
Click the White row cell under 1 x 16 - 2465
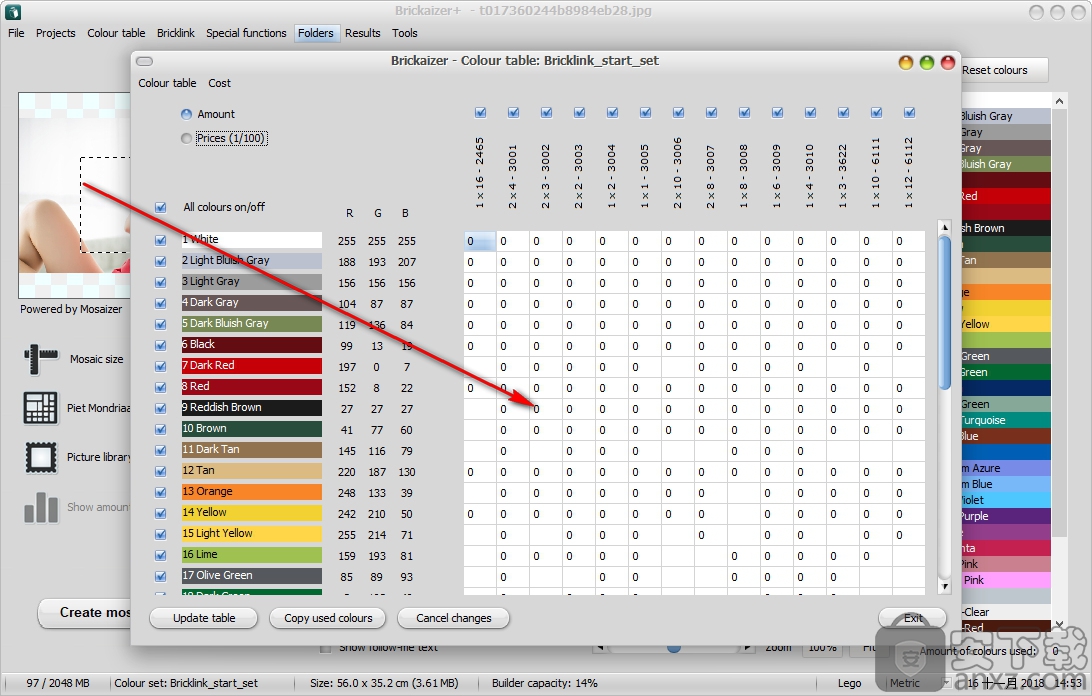tap(480, 241)
